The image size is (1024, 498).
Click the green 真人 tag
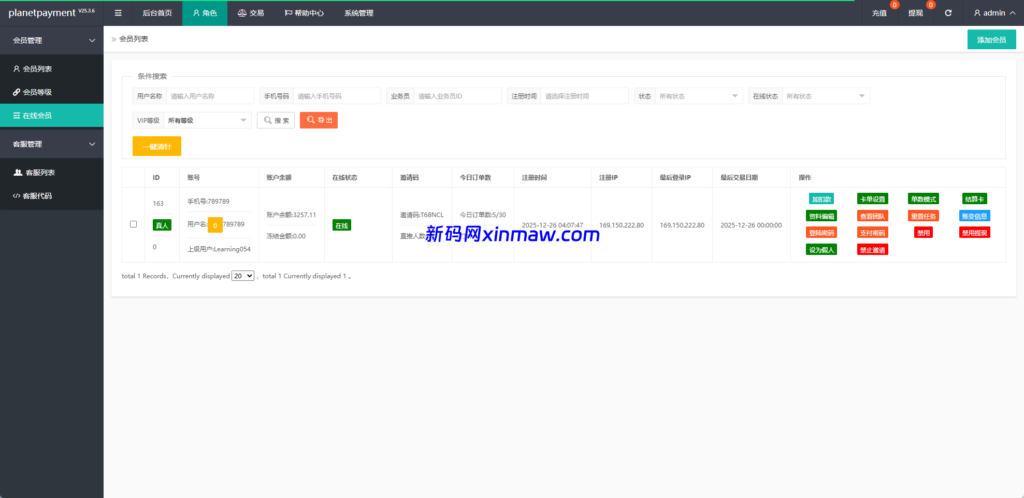(161, 225)
